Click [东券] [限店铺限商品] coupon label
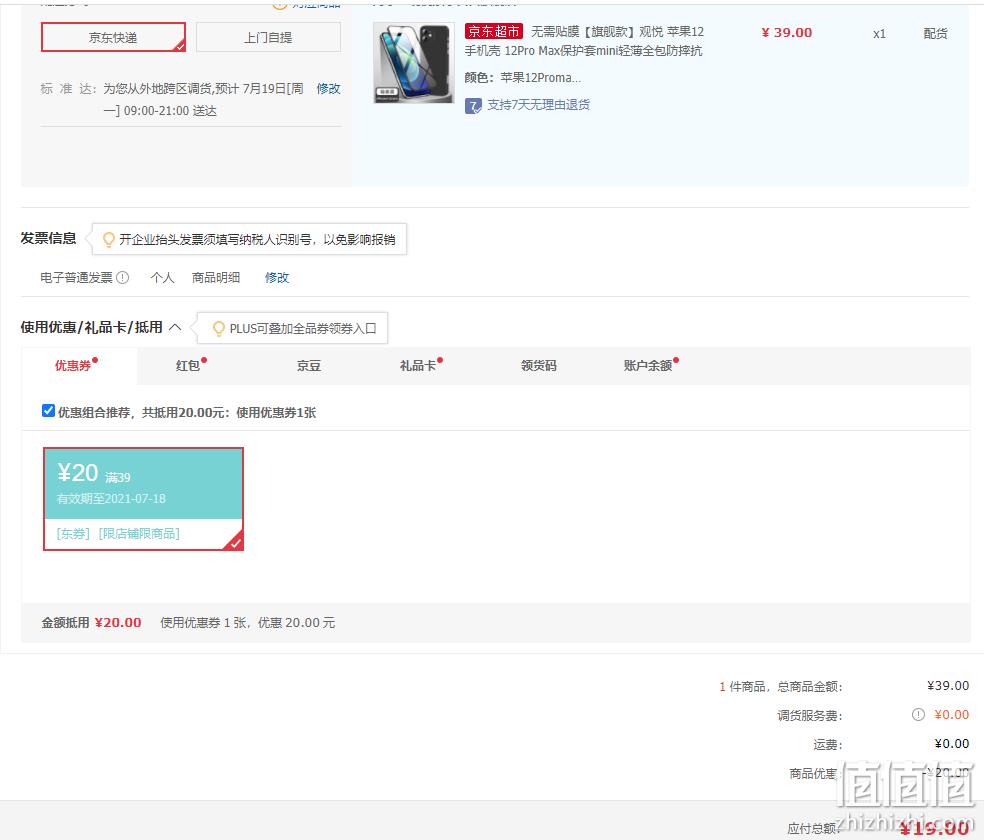Image resolution: width=984 pixels, height=840 pixels. (x=118, y=534)
